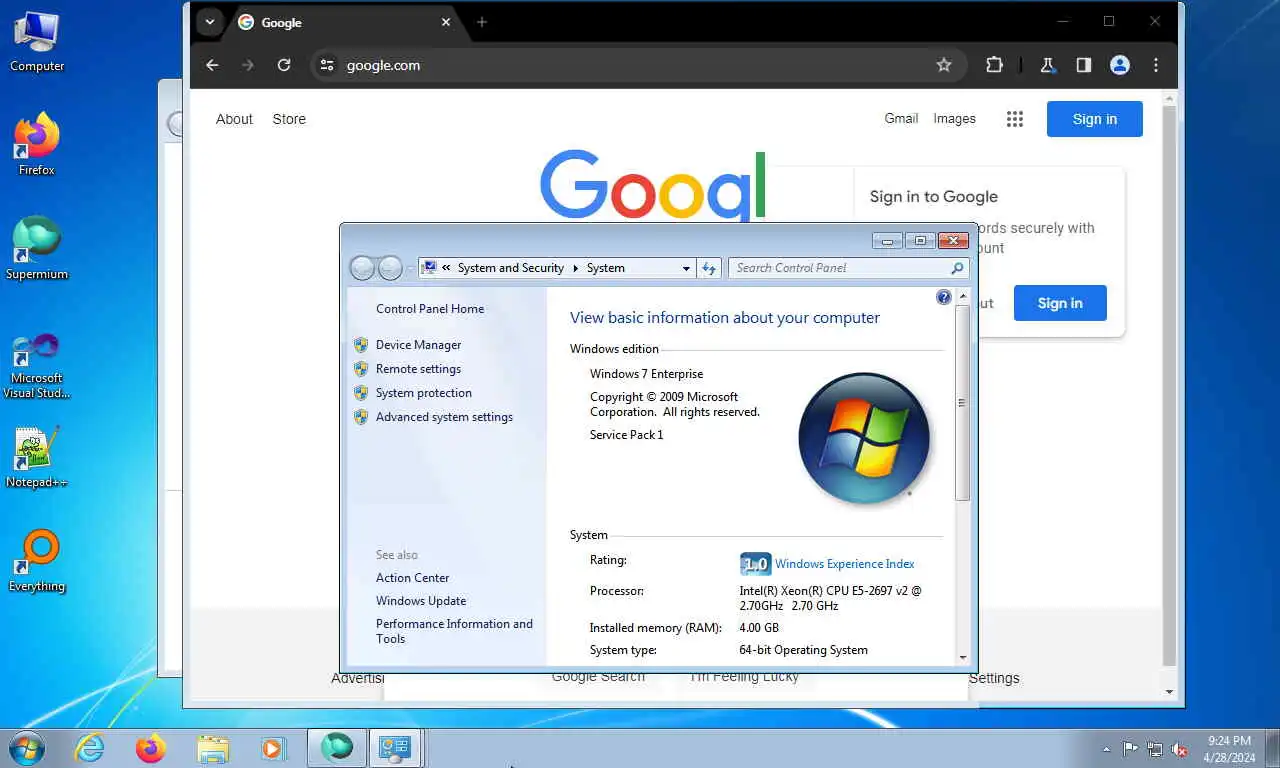Open the Firefox desktop shortcut
The height and width of the screenshot is (768, 1280).
click(37, 145)
